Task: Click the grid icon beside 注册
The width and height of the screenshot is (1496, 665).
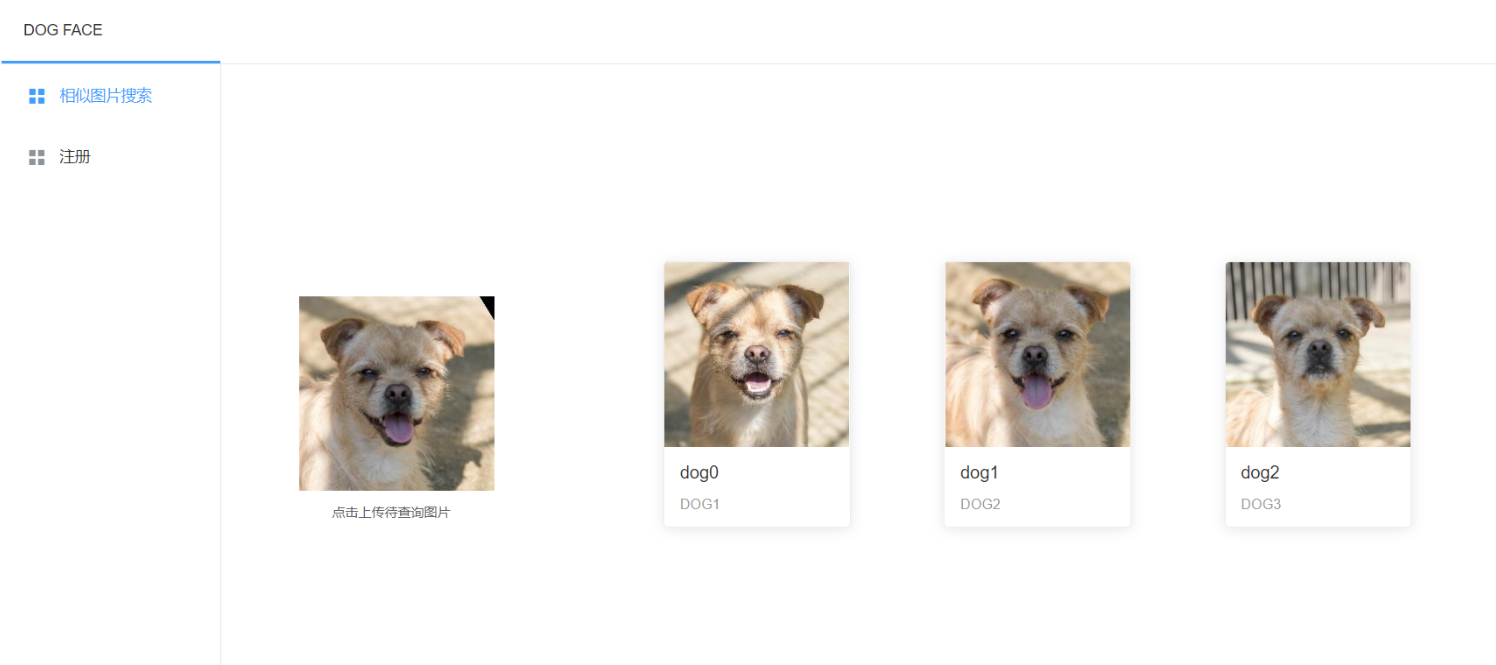Action: pos(37,157)
